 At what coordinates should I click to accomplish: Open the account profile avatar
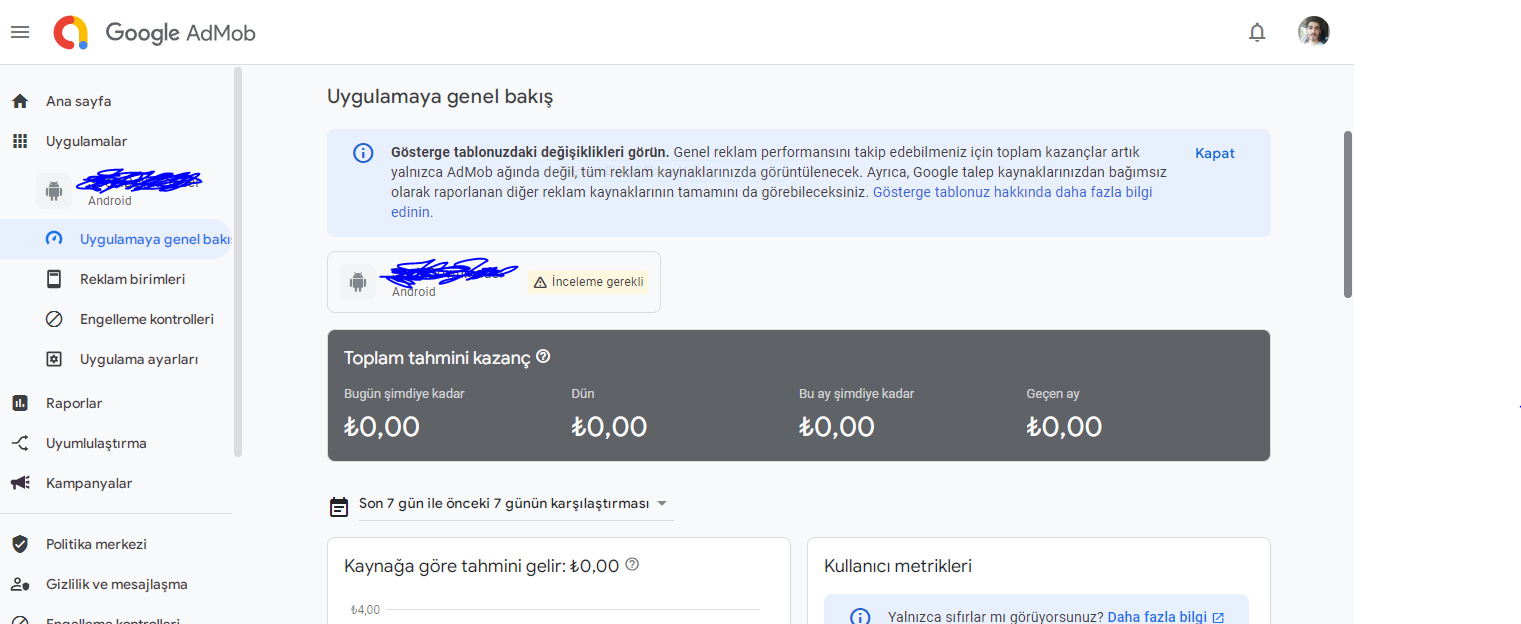click(1313, 32)
